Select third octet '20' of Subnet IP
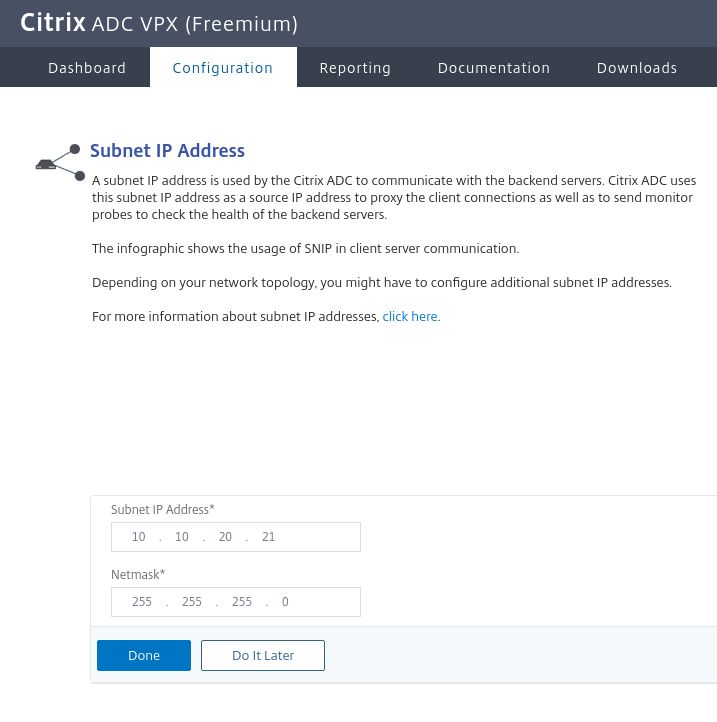The width and height of the screenshot is (717, 722). [225, 537]
